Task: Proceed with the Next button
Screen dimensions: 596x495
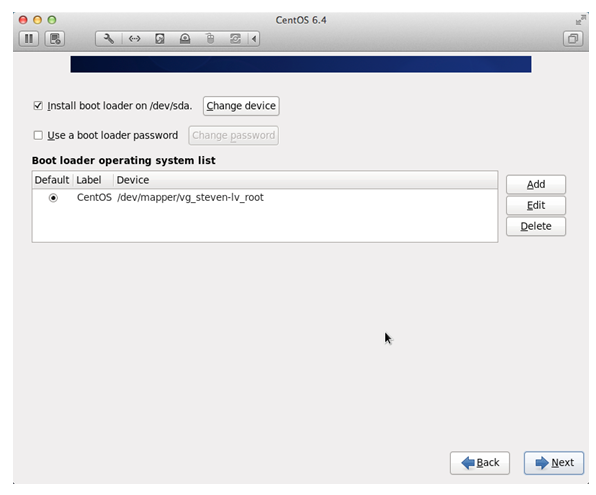Action: 554,463
